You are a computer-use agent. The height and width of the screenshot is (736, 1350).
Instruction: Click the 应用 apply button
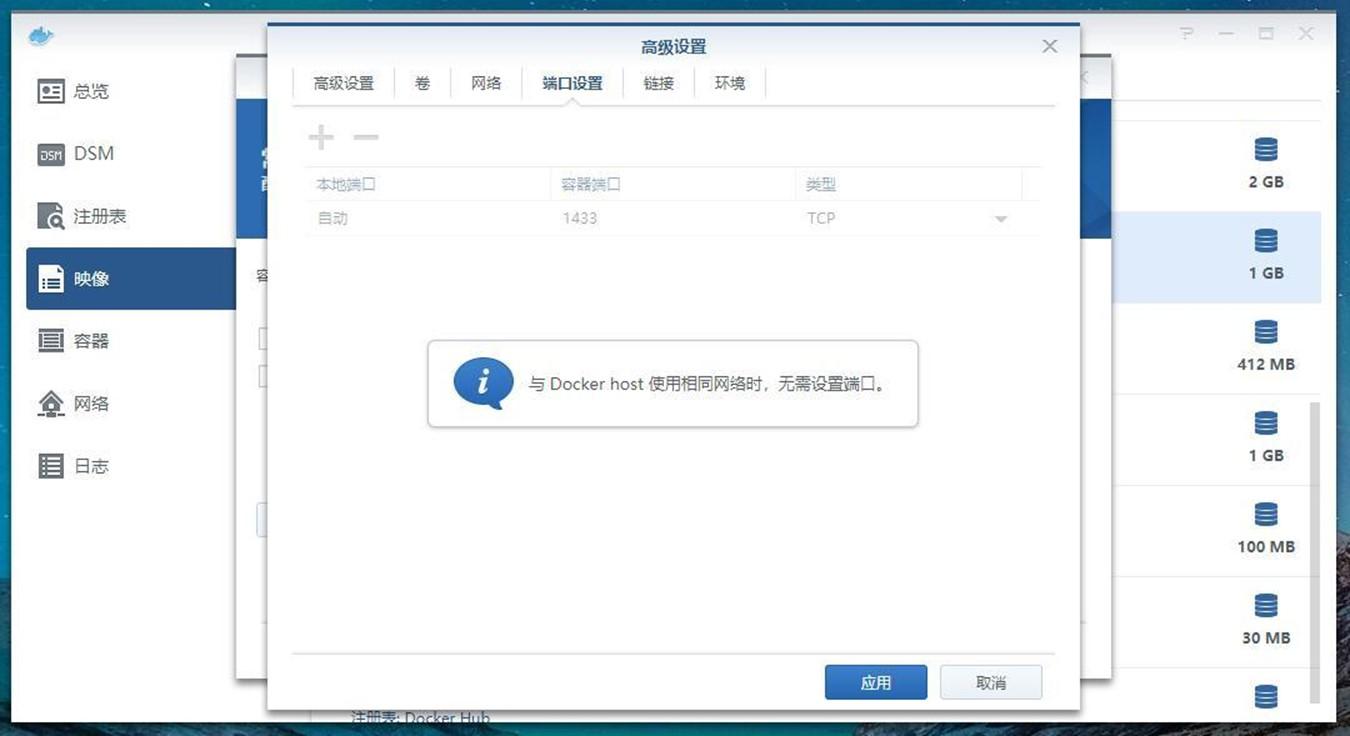875,682
